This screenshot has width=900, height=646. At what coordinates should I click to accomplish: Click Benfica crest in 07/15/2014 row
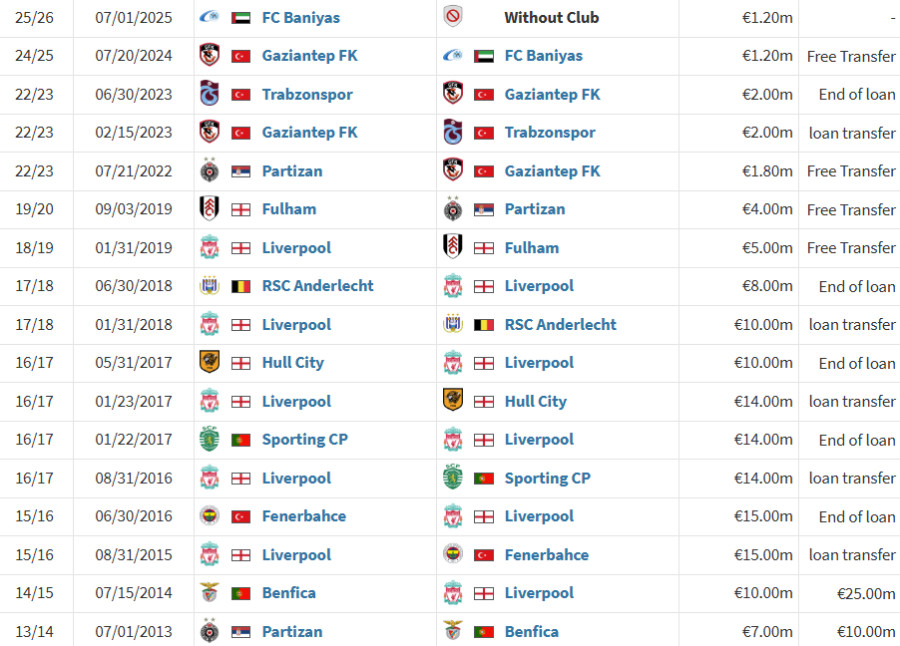(210, 592)
